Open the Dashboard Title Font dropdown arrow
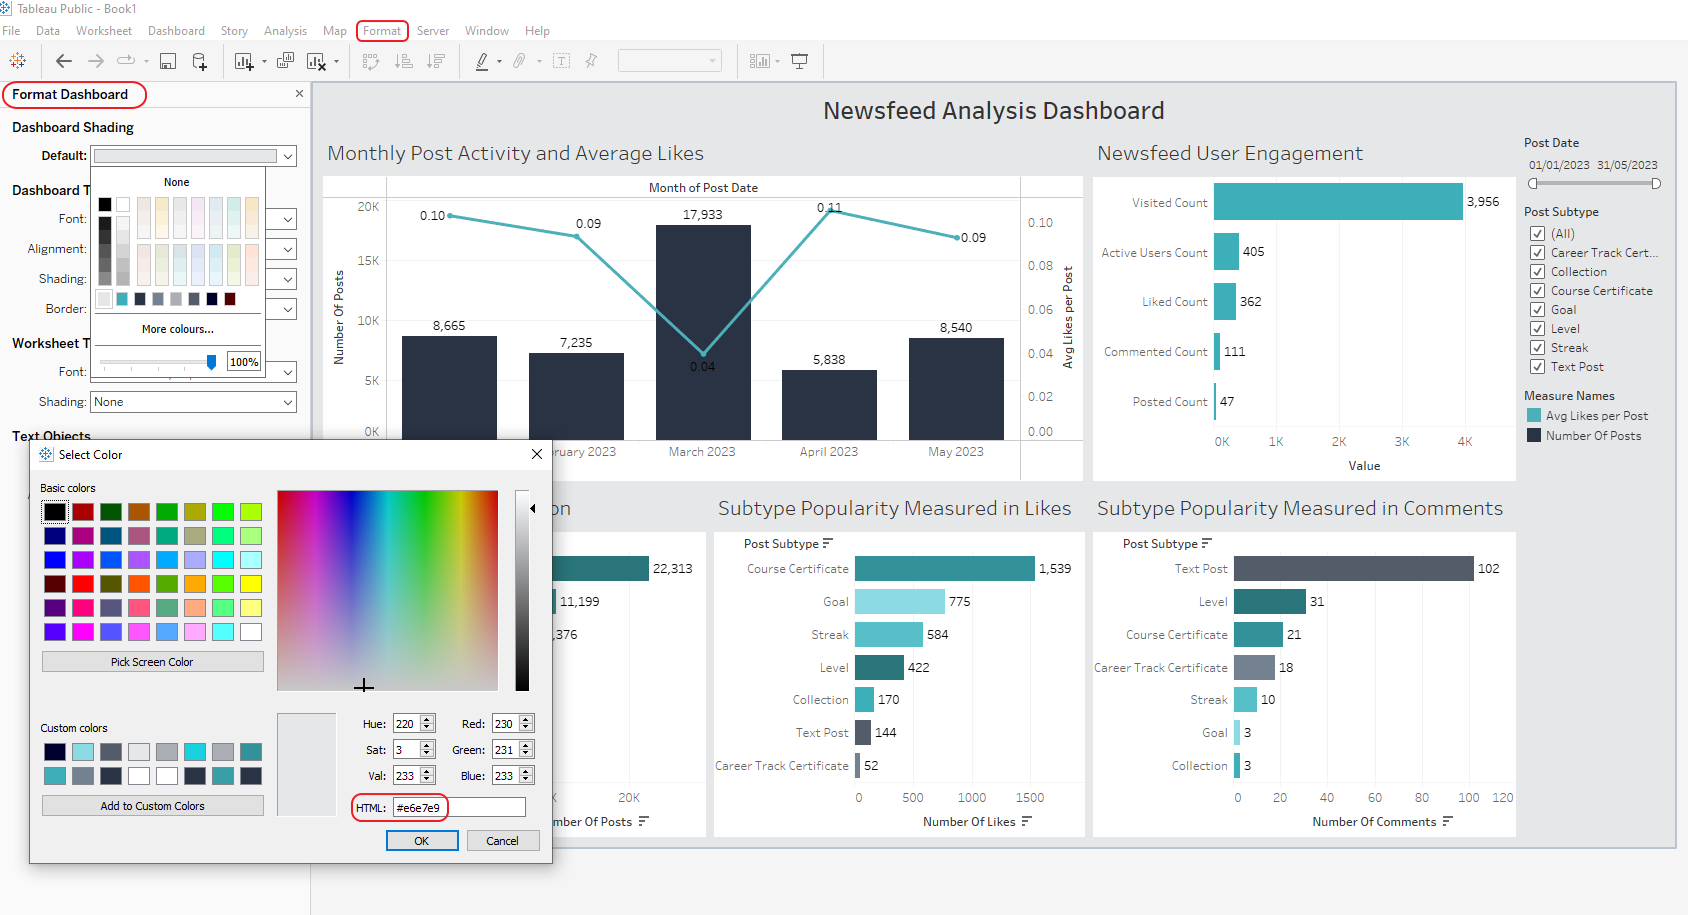The image size is (1688, 915). 288,219
